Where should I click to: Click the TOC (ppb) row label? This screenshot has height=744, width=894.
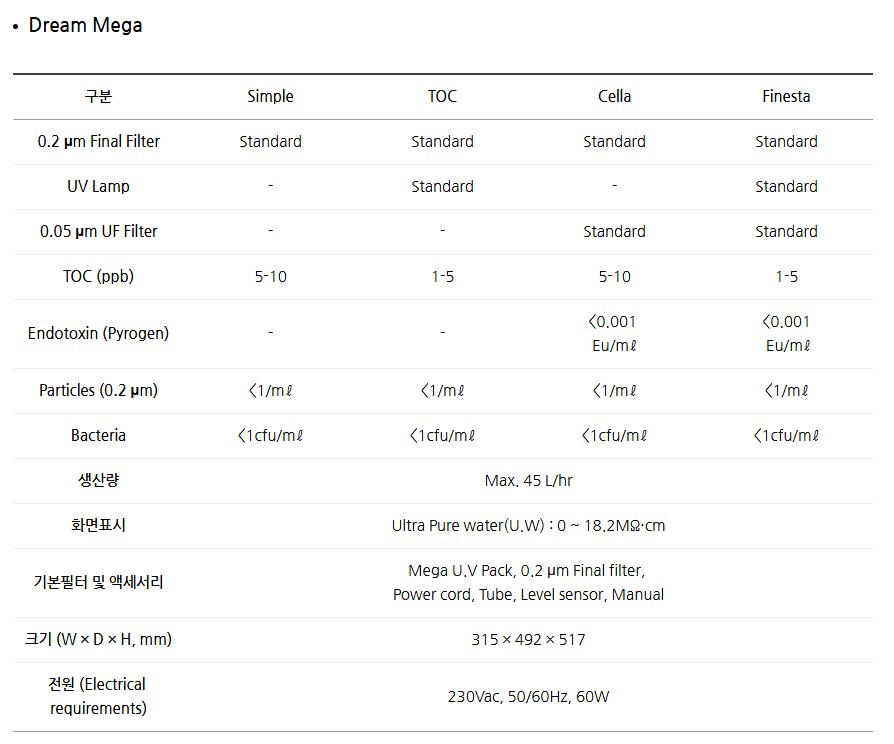98,277
